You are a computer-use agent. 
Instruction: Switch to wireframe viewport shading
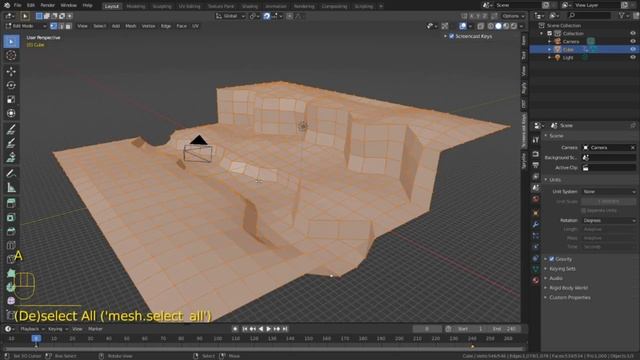tap(491, 26)
